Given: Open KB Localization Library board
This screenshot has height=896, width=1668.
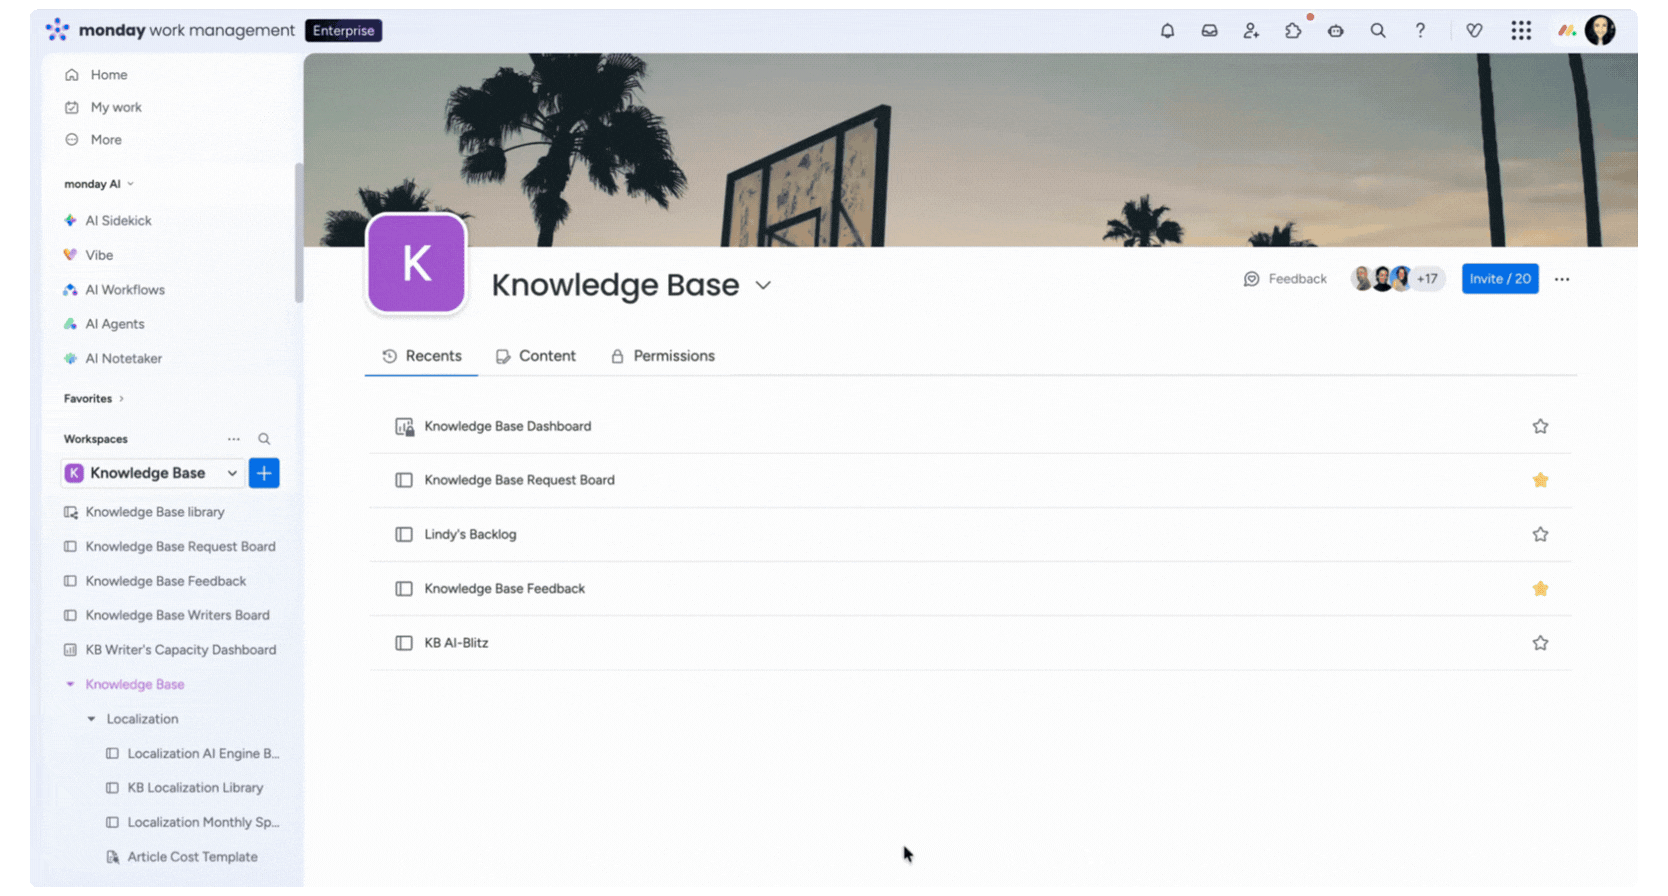Looking at the screenshot, I should [x=195, y=788].
